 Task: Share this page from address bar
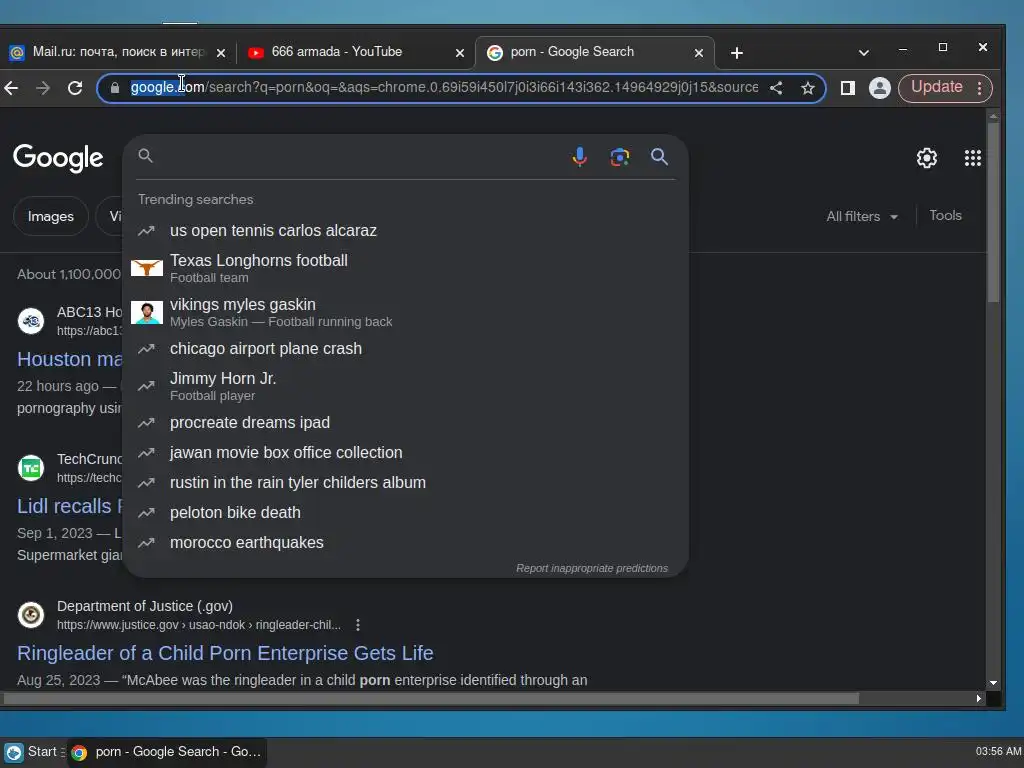point(776,88)
